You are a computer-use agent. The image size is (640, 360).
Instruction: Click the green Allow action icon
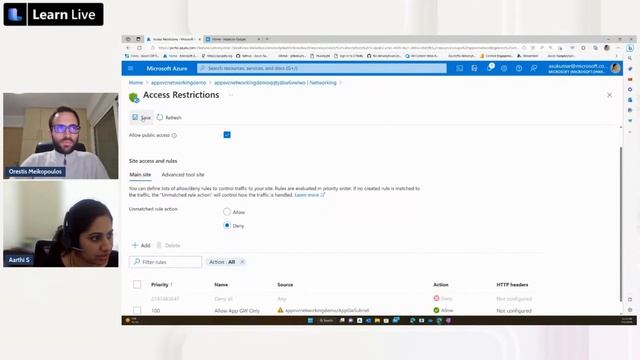point(436,310)
